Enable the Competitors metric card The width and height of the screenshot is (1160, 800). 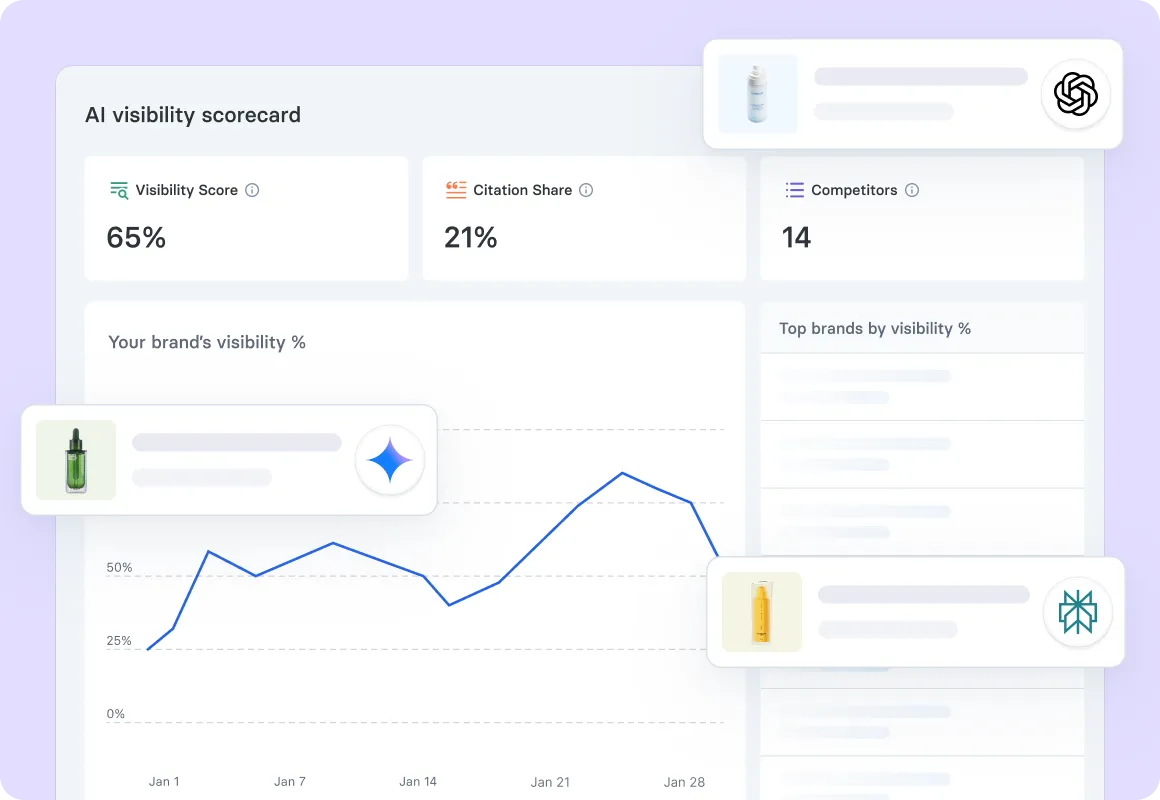pyautogui.click(x=921, y=218)
